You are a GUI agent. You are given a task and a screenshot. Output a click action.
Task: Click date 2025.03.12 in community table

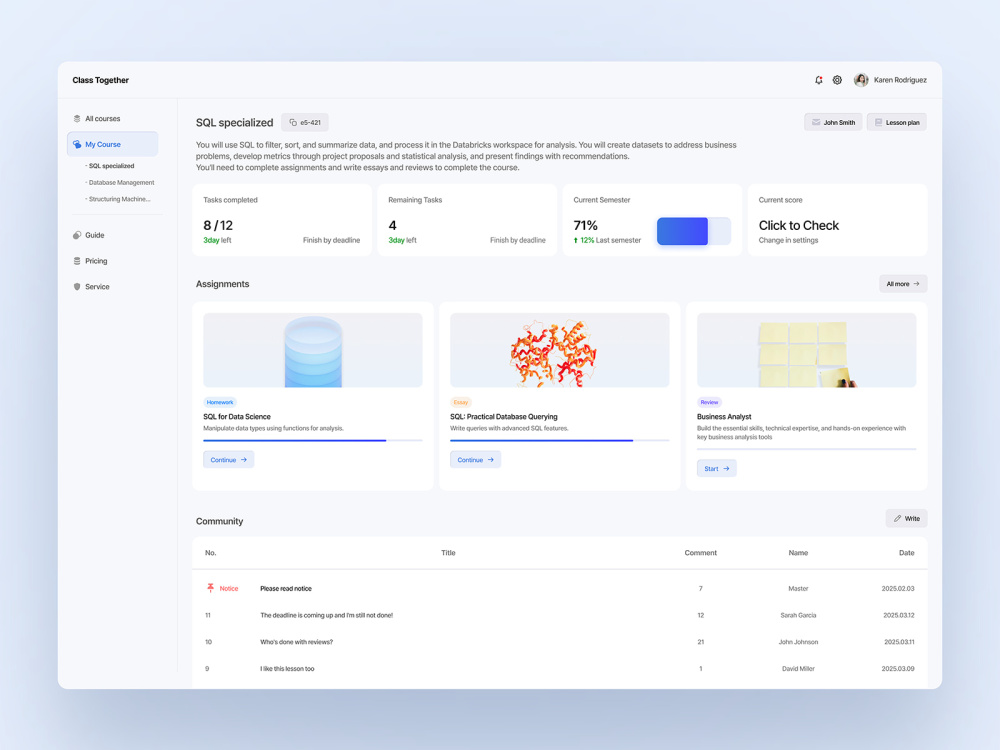point(899,615)
